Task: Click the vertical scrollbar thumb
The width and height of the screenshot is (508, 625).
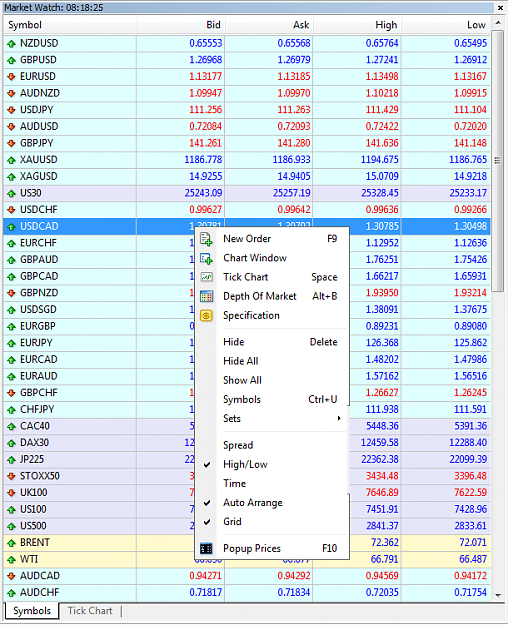Action: pos(498,161)
